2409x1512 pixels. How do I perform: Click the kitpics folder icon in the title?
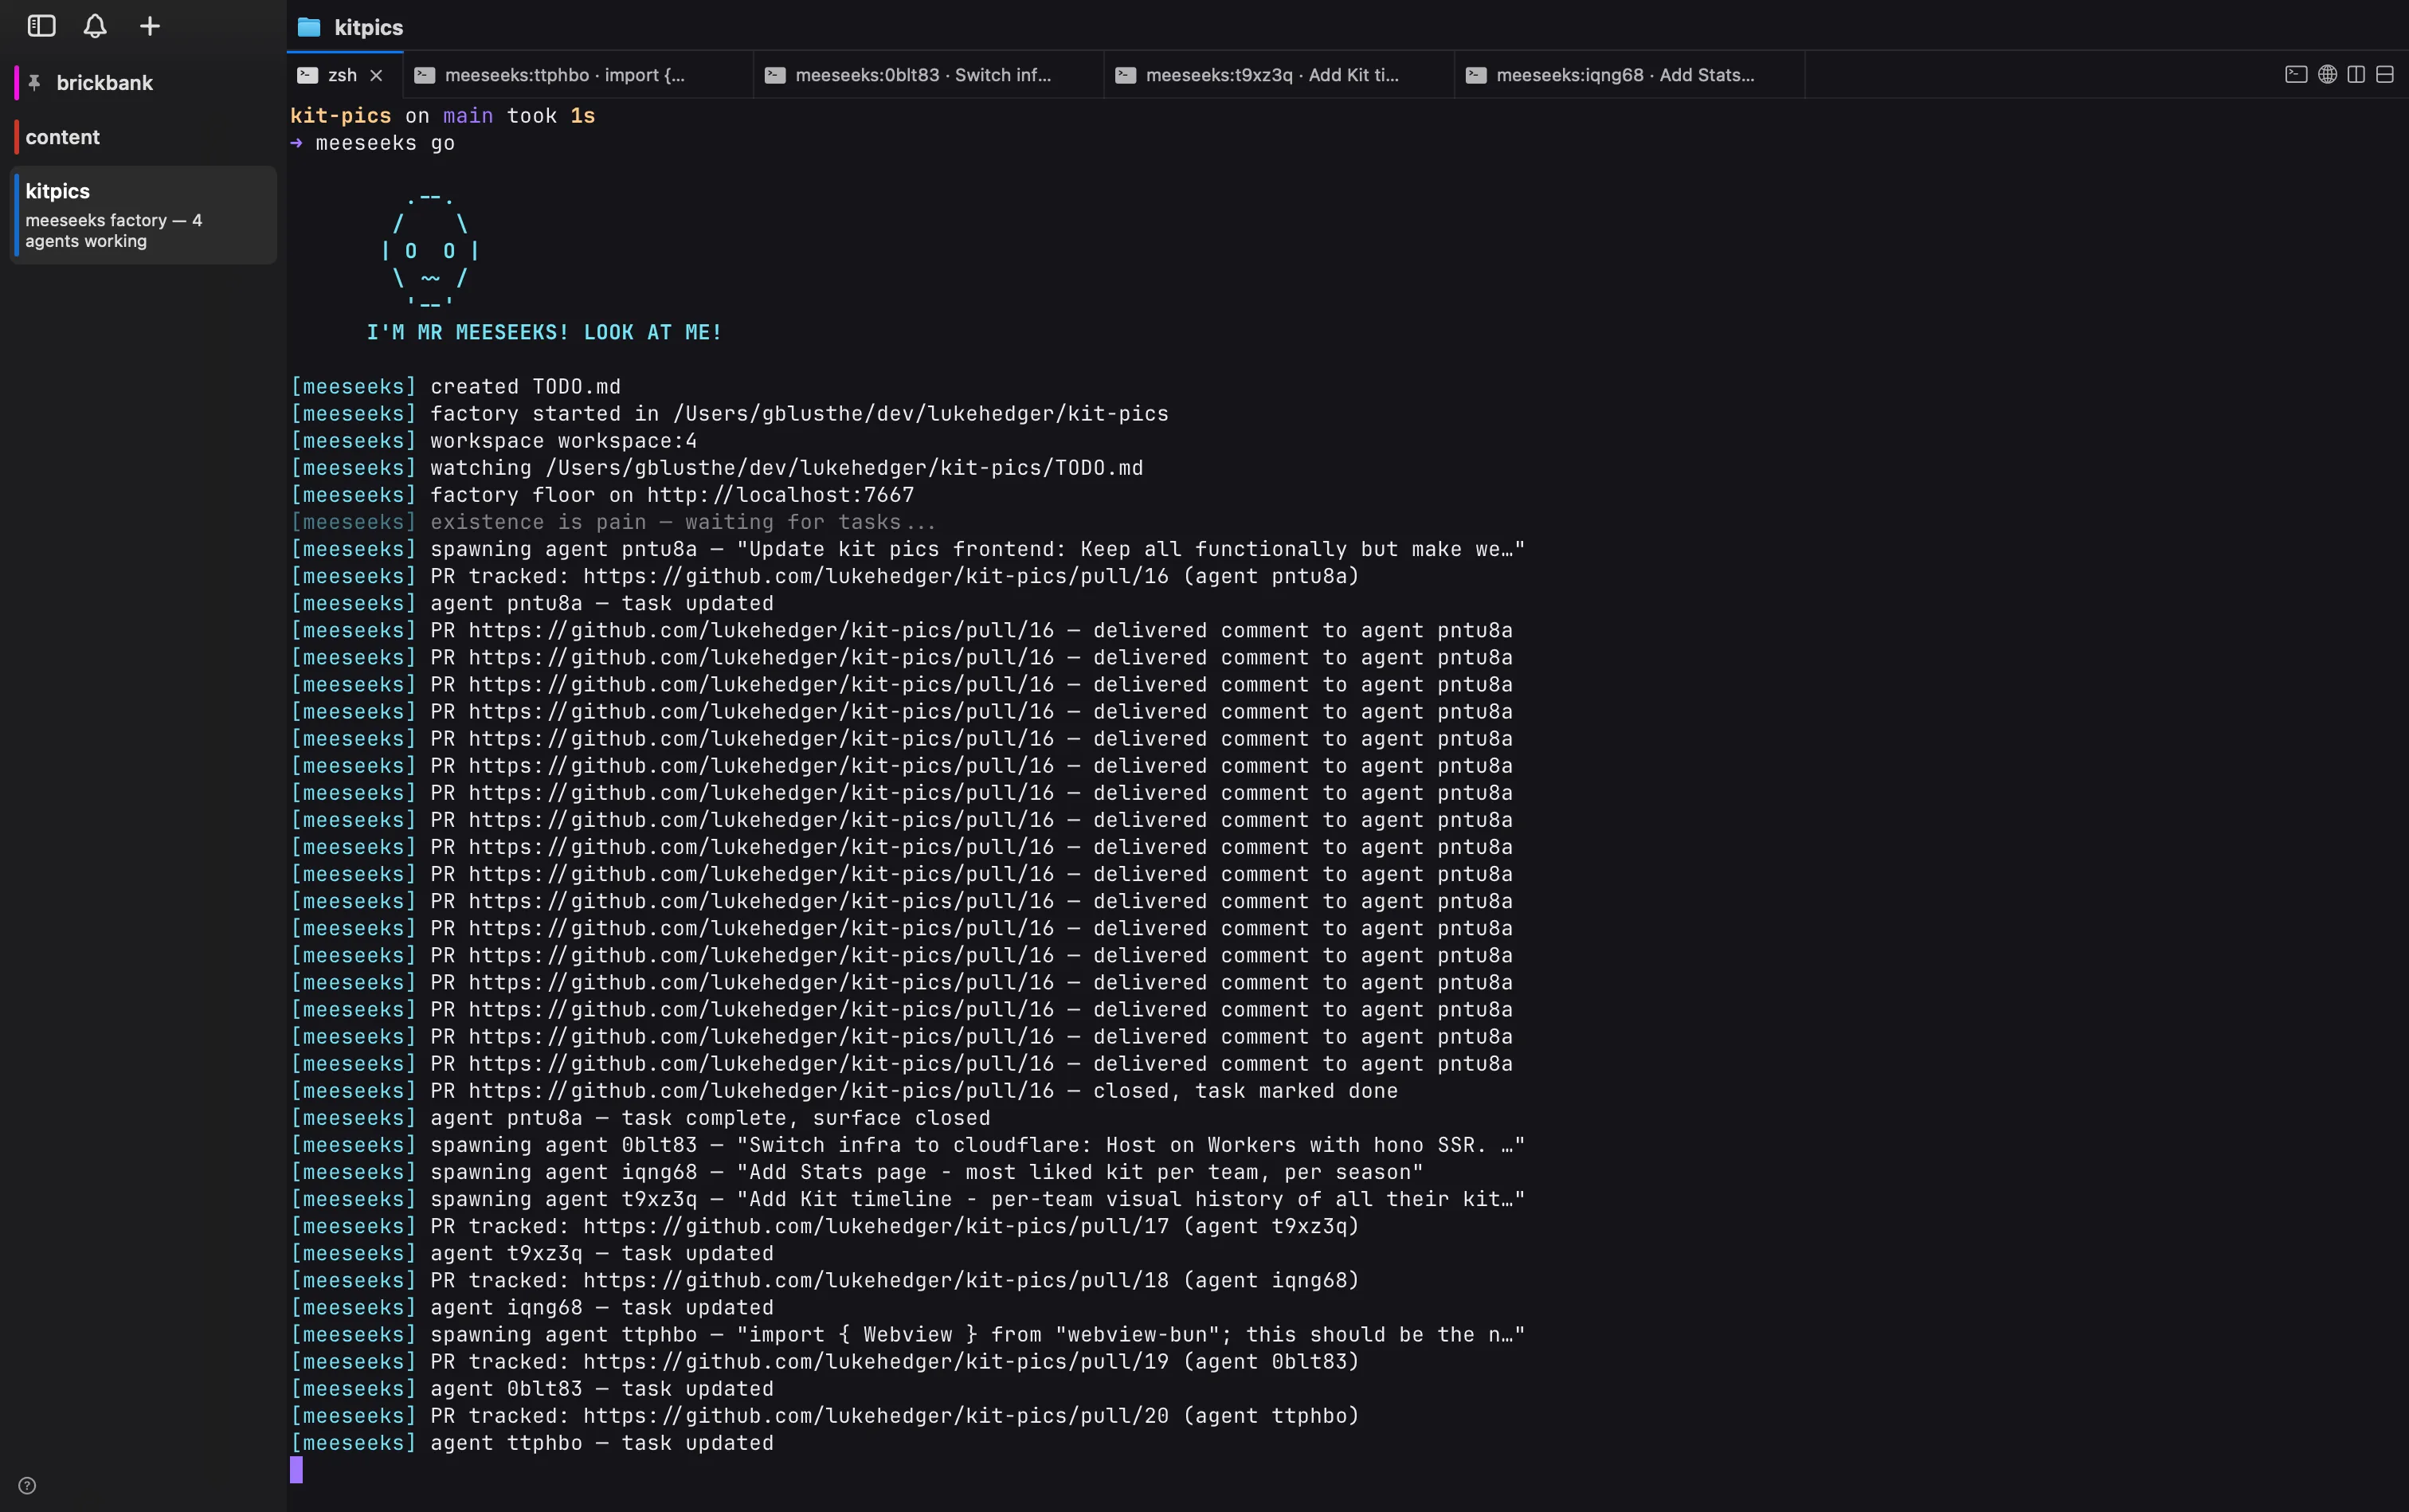coord(309,27)
